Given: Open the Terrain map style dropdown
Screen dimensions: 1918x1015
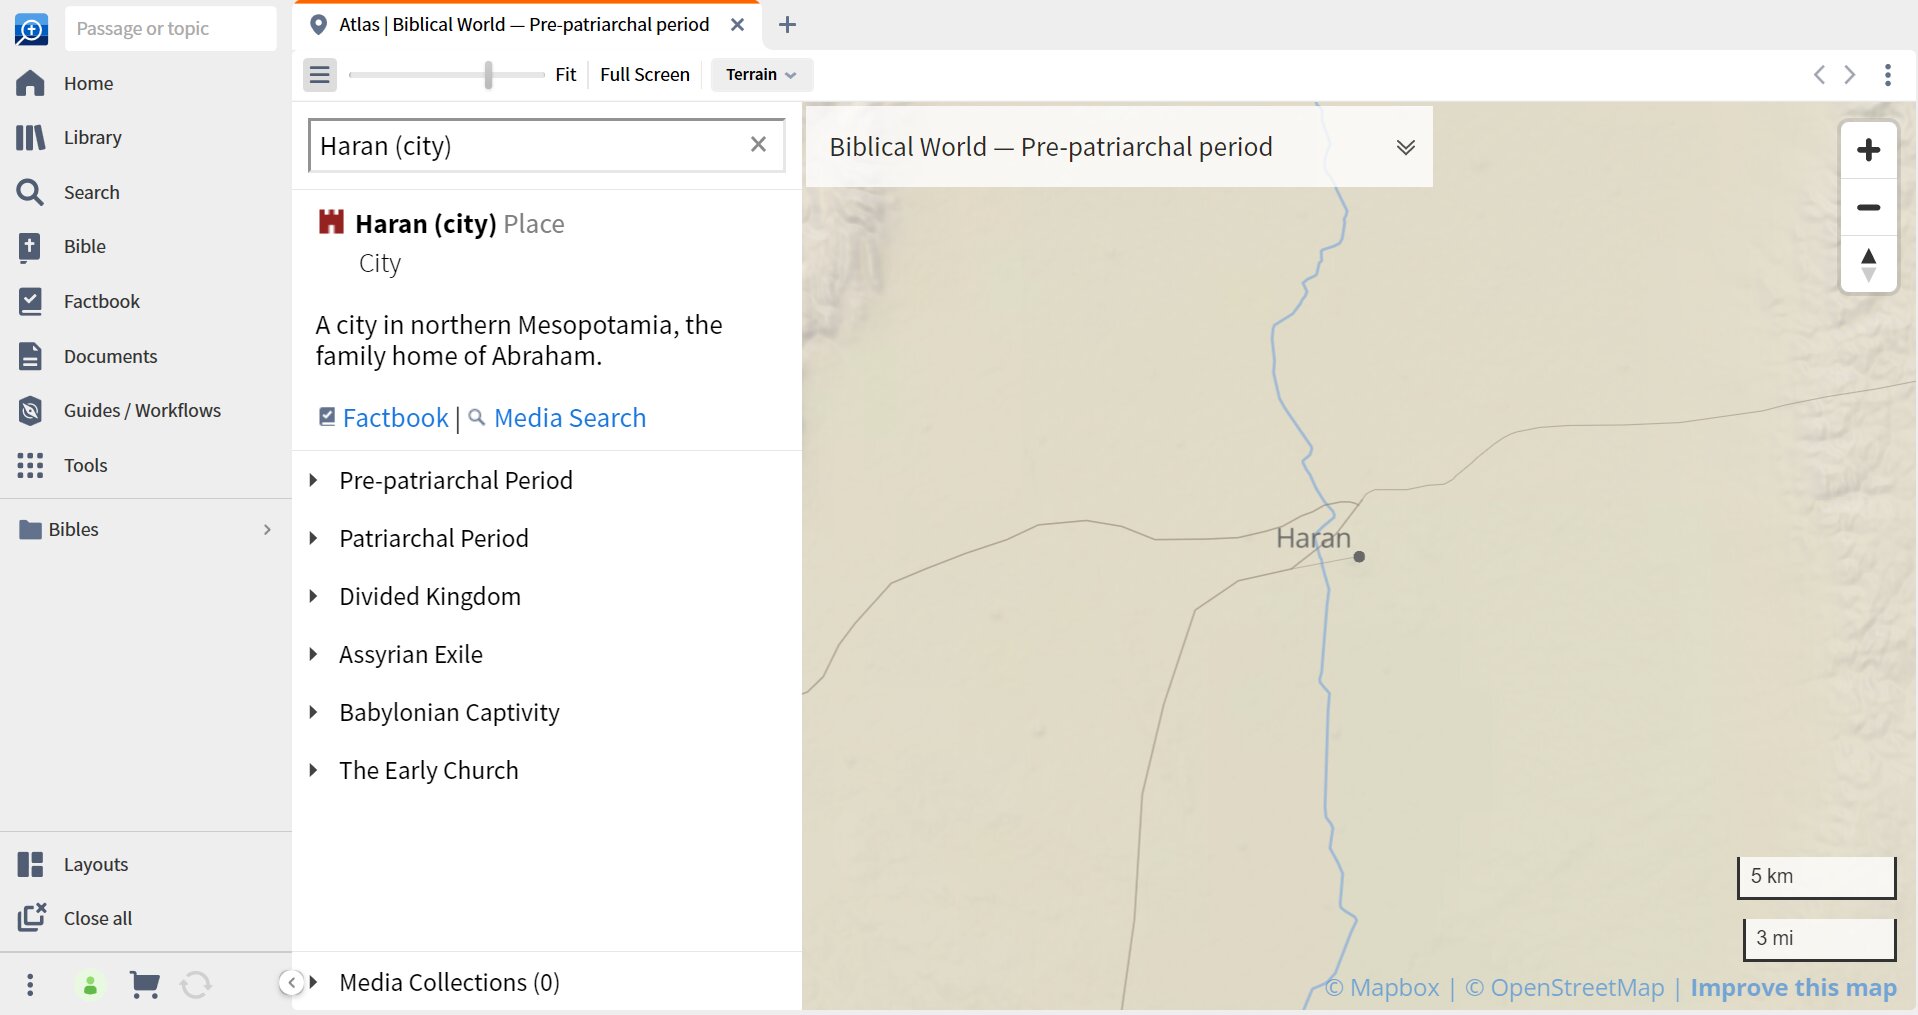Looking at the screenshot, I should [x=760, y=74].
